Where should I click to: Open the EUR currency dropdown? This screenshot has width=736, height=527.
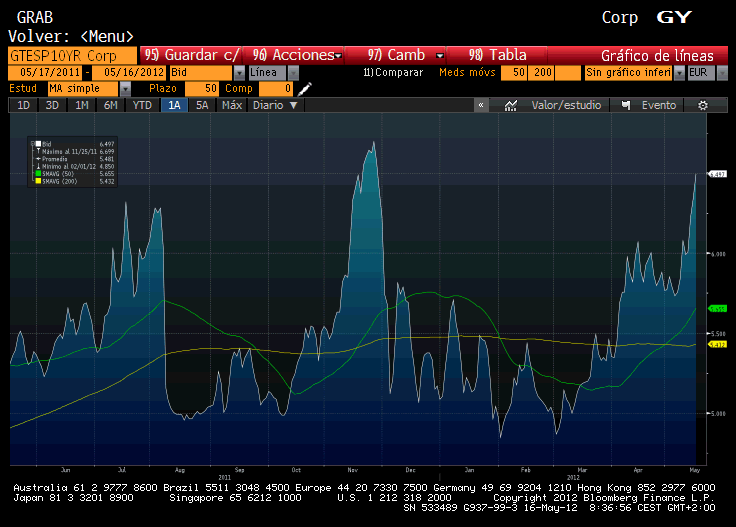tap(722, 73)
